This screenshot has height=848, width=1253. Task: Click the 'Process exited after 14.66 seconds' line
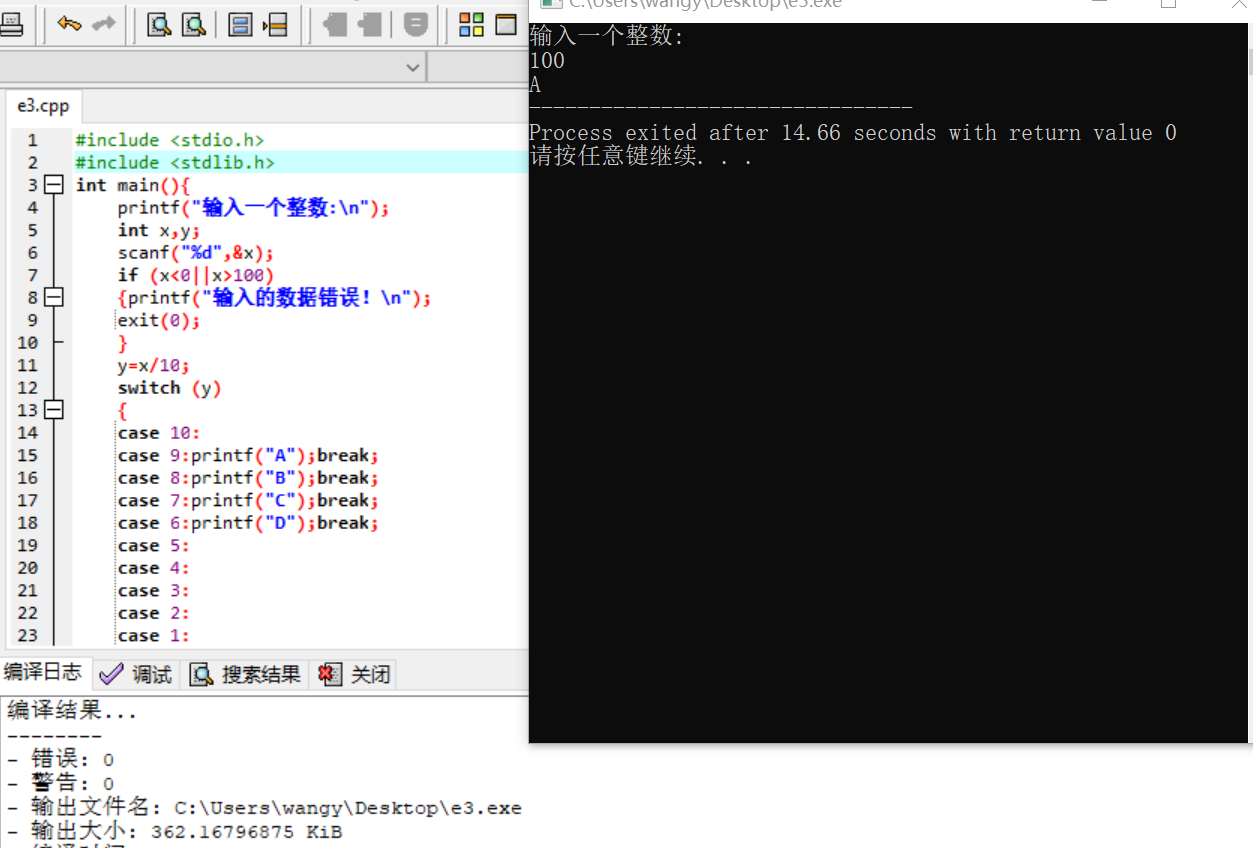(x=853, y=133)
